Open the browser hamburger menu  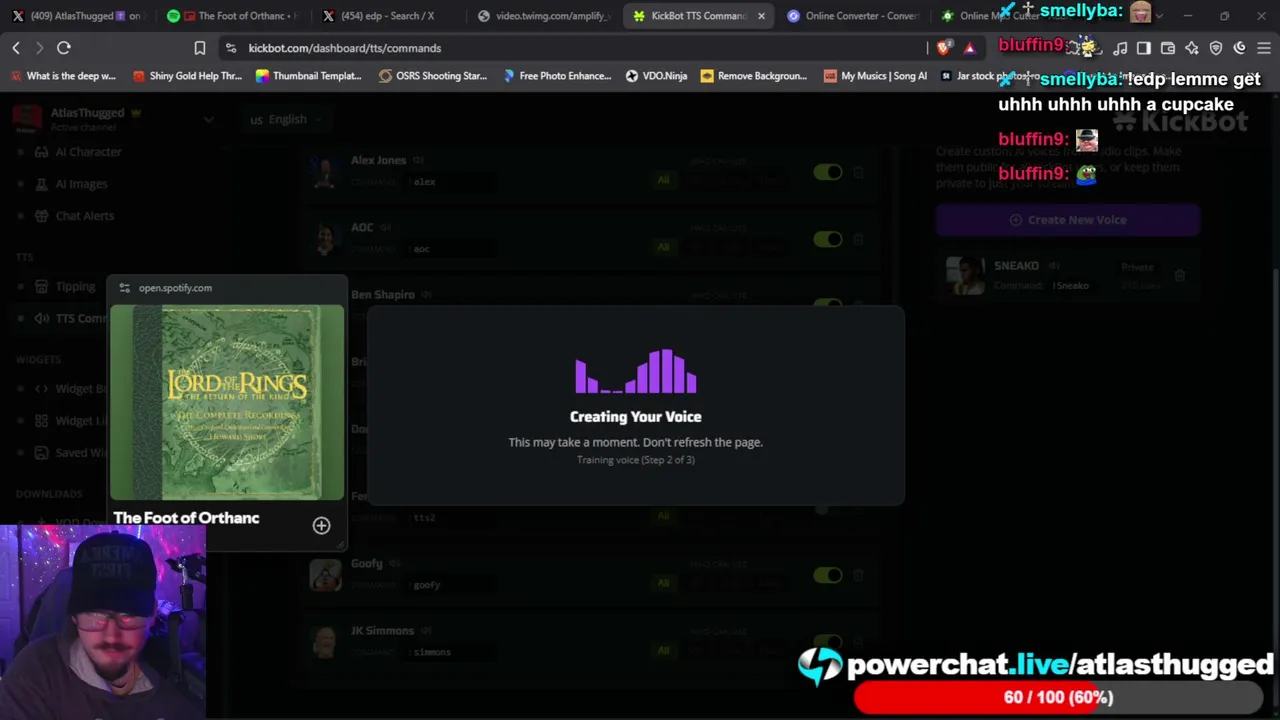1264,48
